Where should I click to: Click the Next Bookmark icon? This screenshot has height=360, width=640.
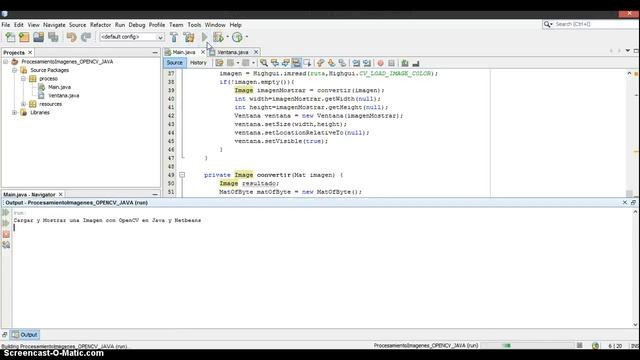[331, 63]
